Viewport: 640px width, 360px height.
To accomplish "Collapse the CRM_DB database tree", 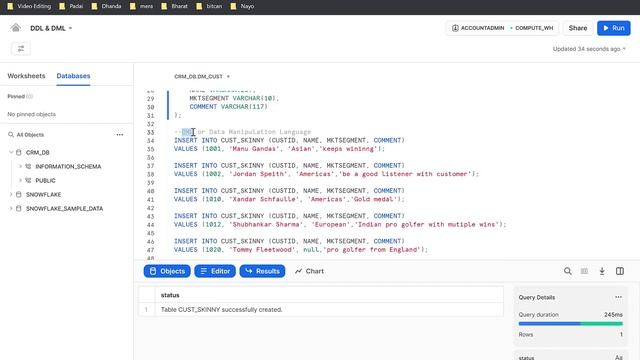I will coord(11,152).
